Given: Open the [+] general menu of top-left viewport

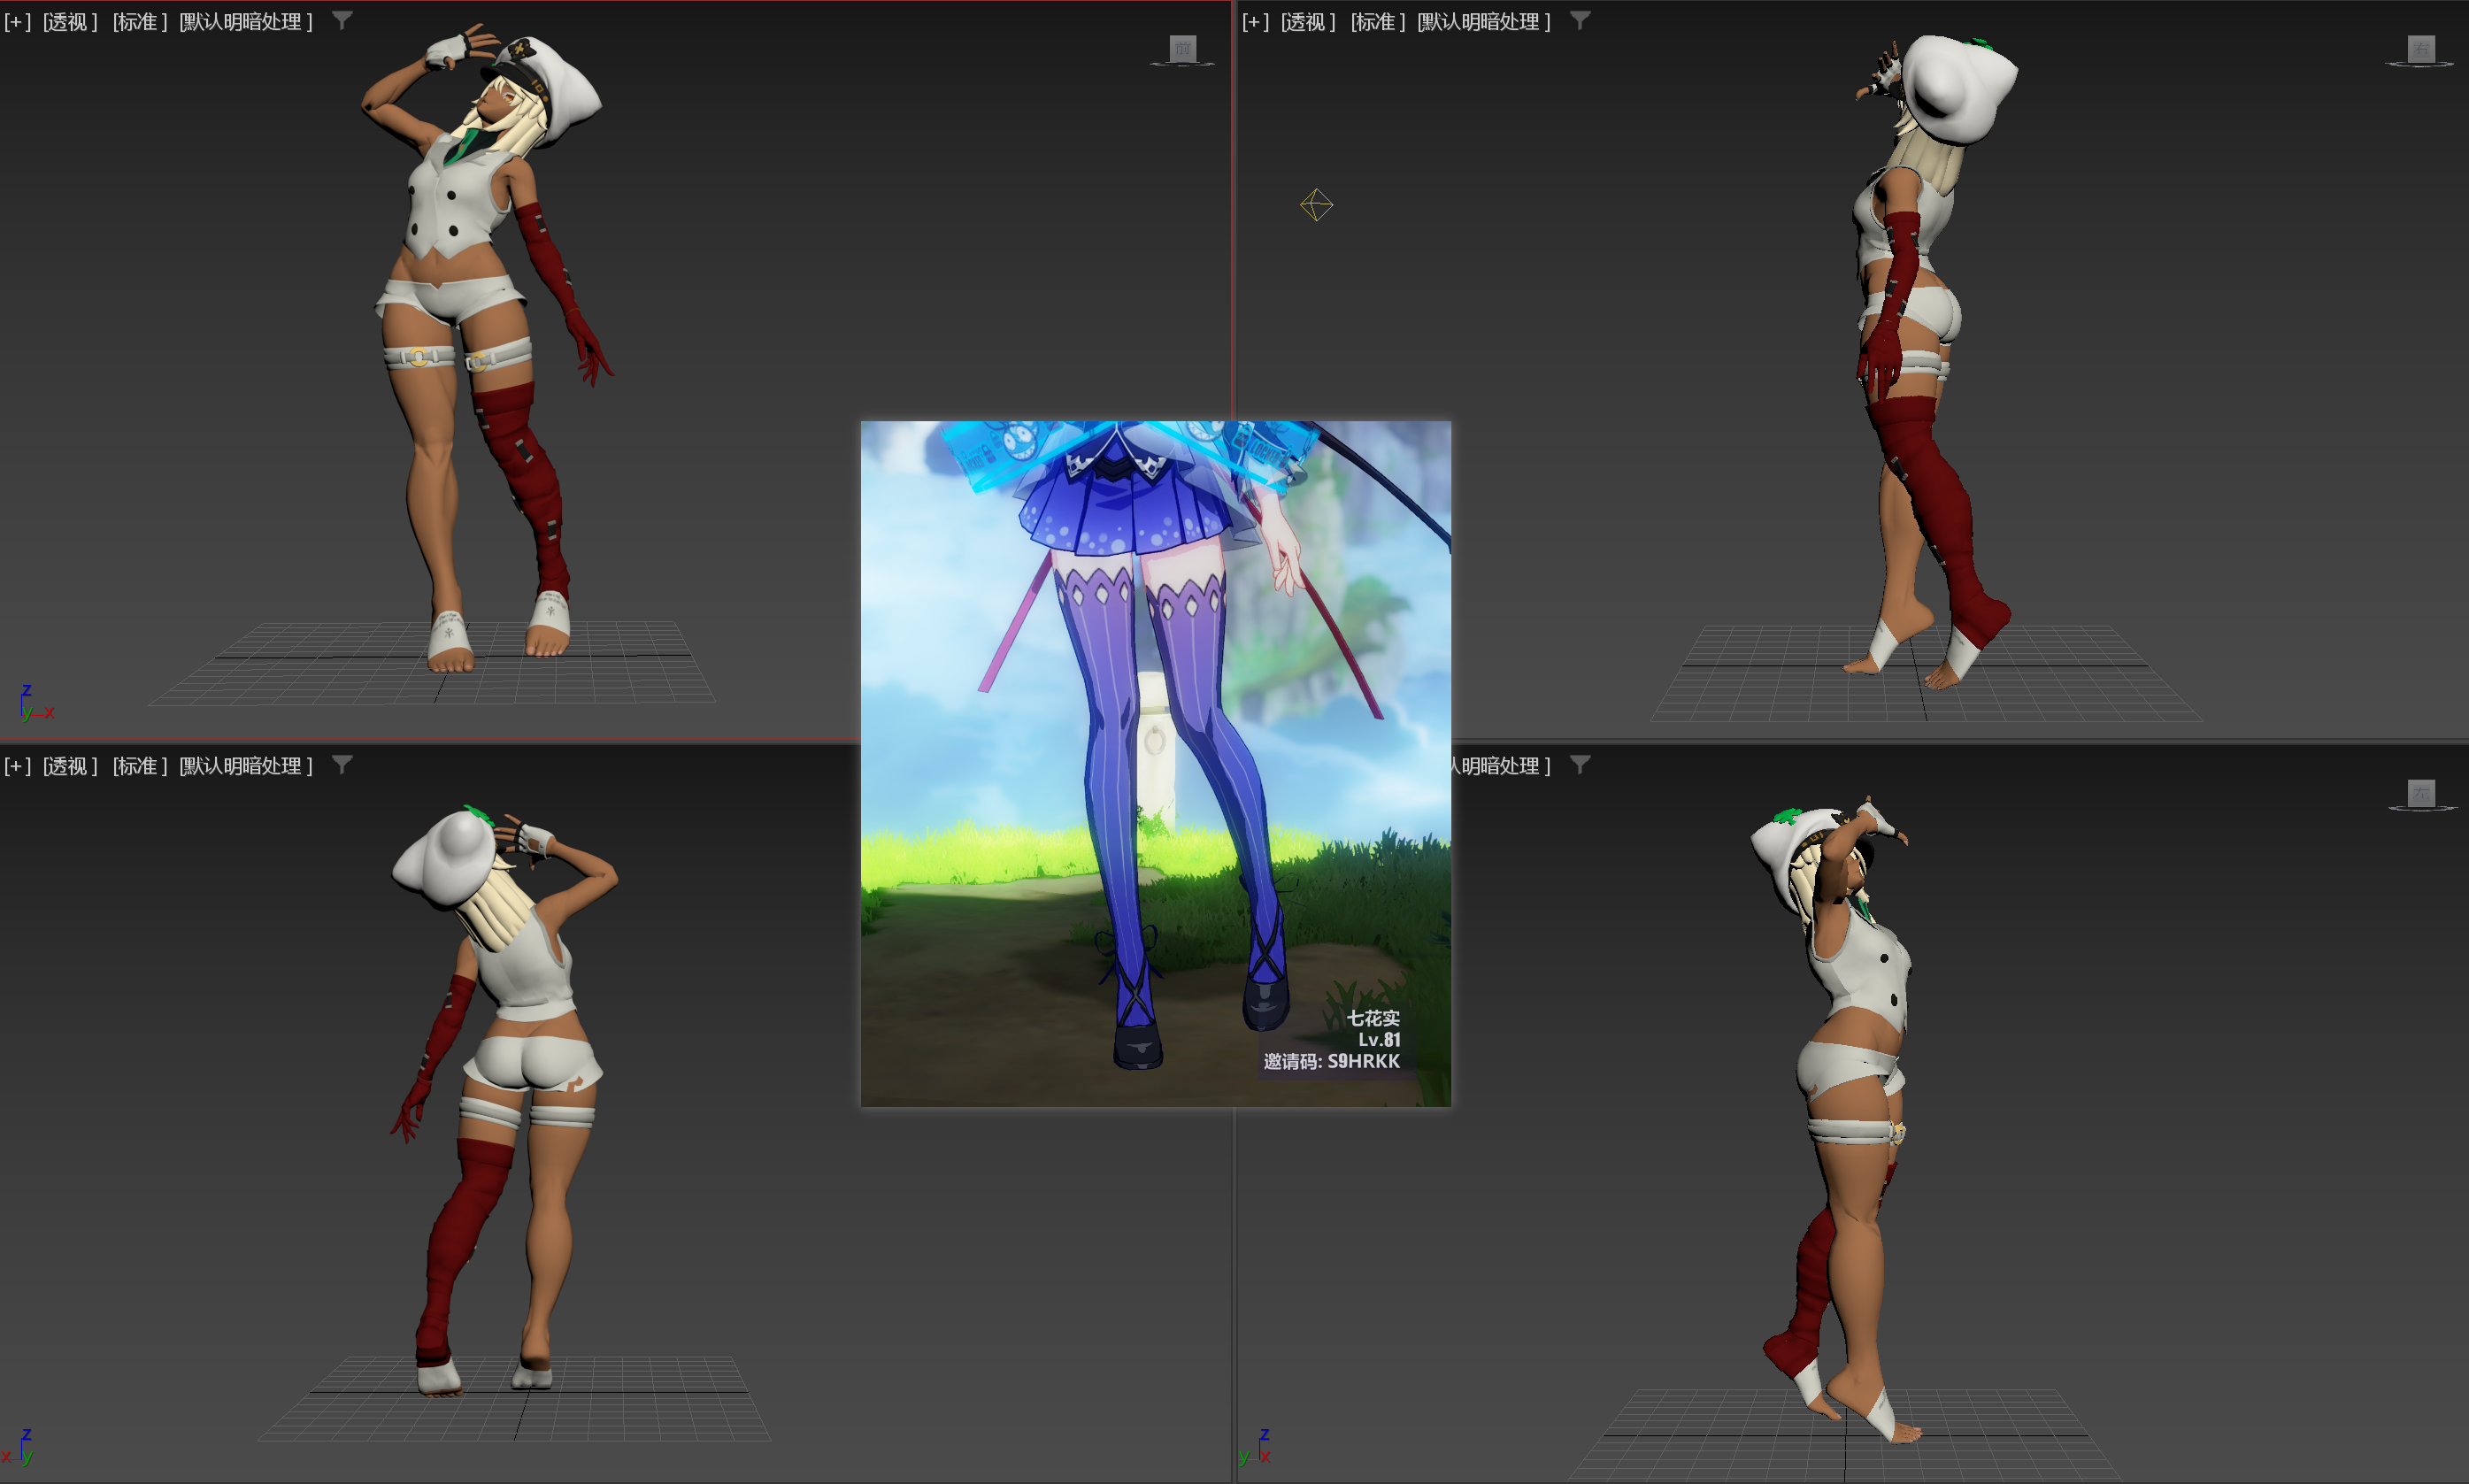Looking at the screenshot, I should pos(17,21).
